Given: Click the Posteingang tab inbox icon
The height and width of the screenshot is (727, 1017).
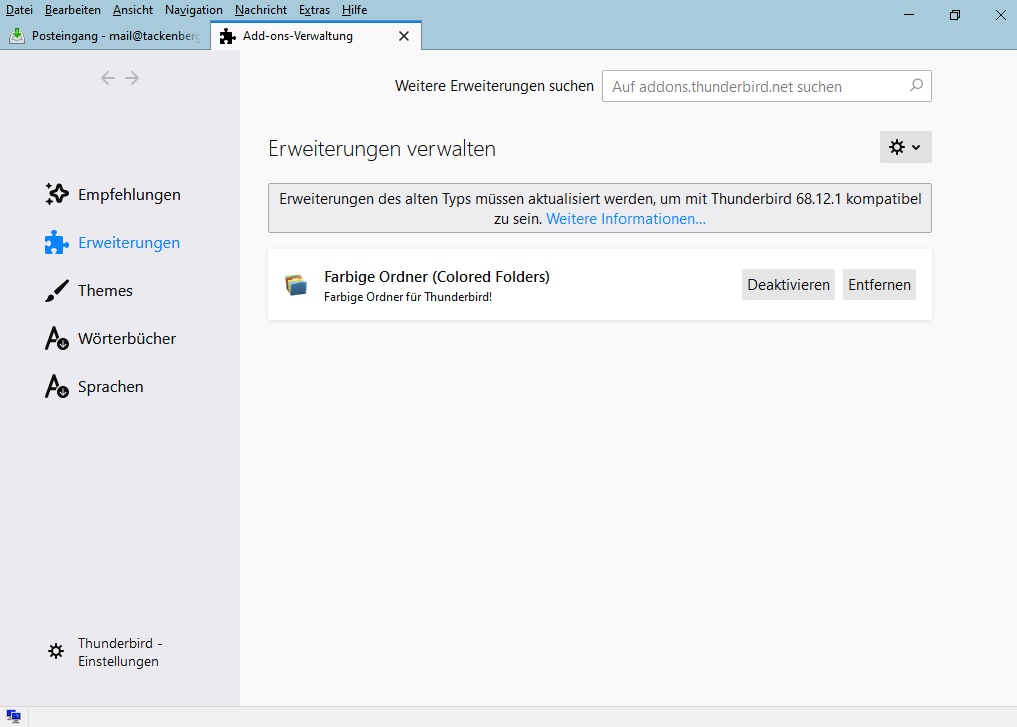Looking at the screenshot, I should 17,36.
